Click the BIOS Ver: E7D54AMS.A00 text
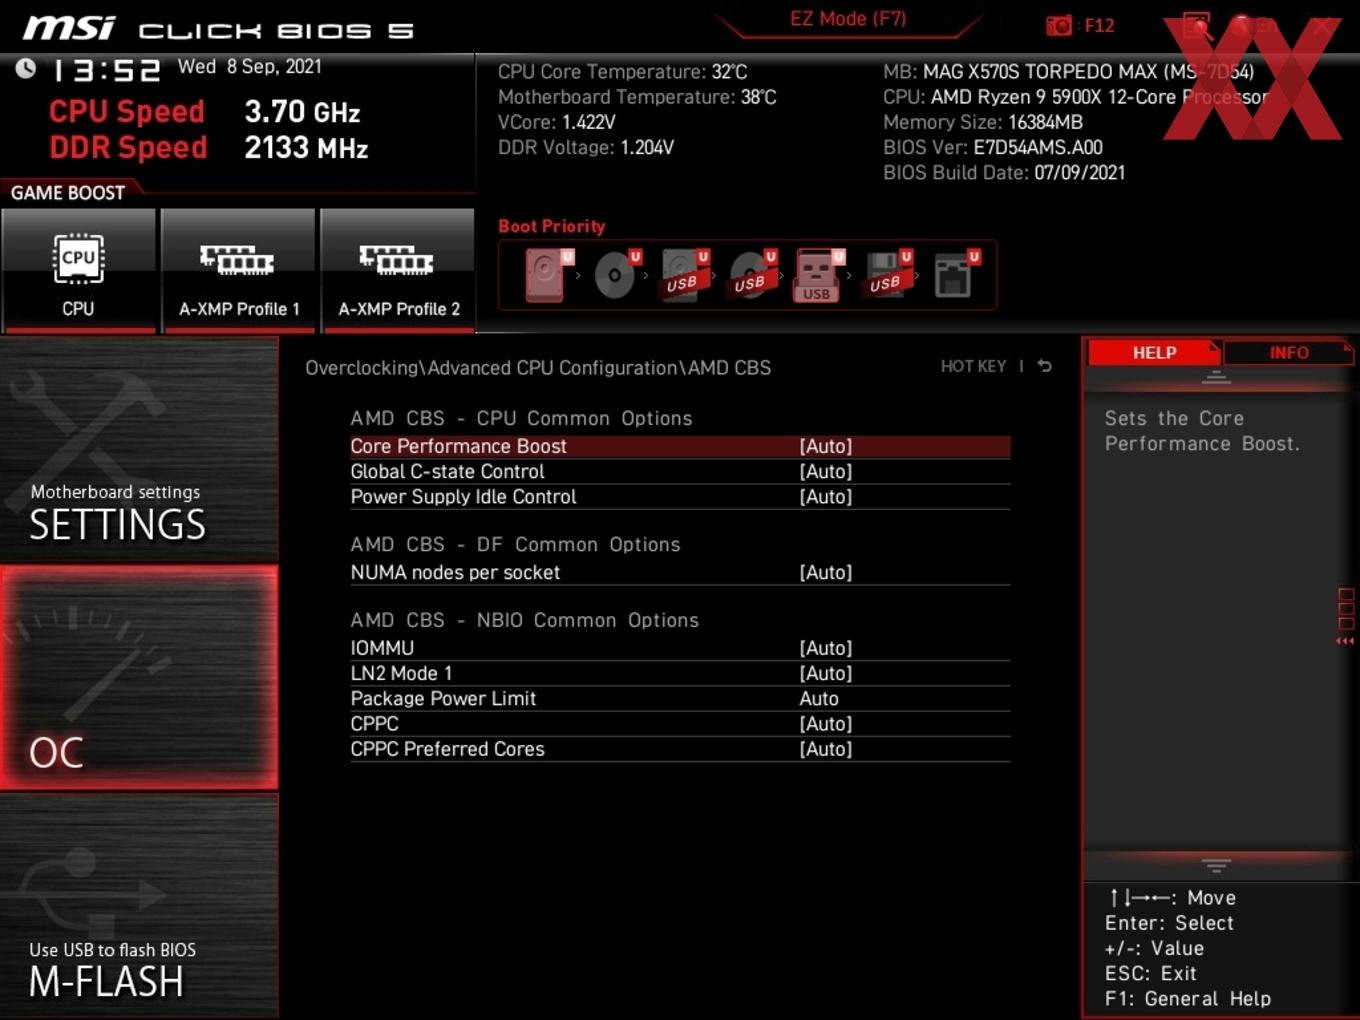 click(993, 147)
